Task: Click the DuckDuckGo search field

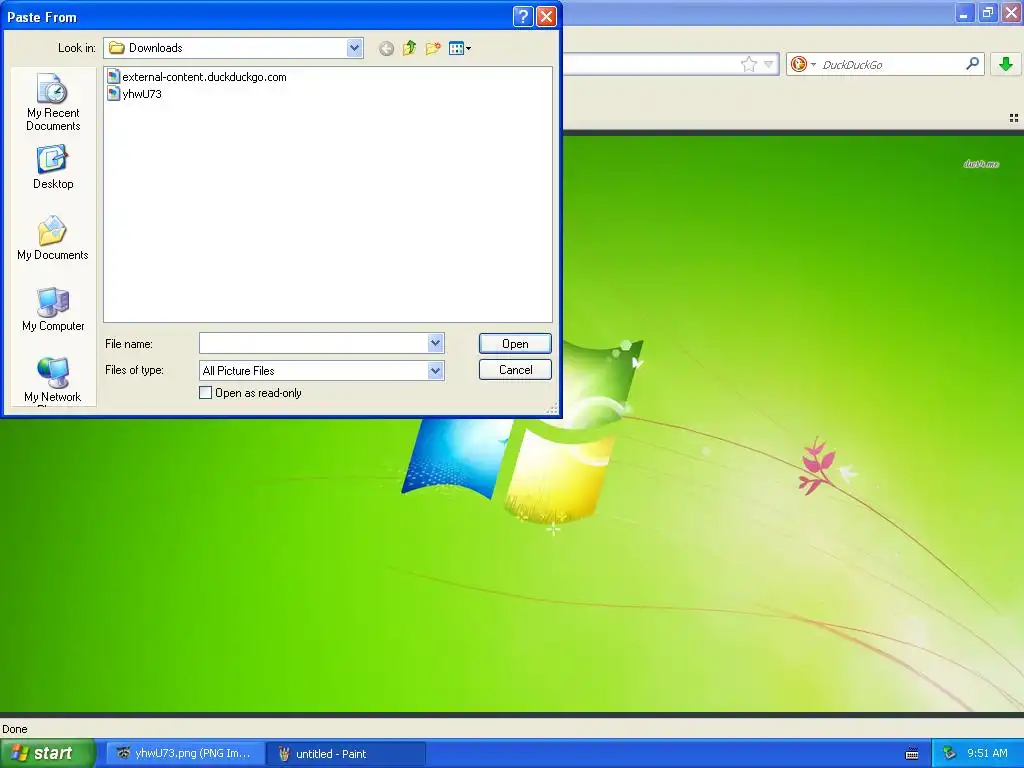Action: (x=891, y=64)
